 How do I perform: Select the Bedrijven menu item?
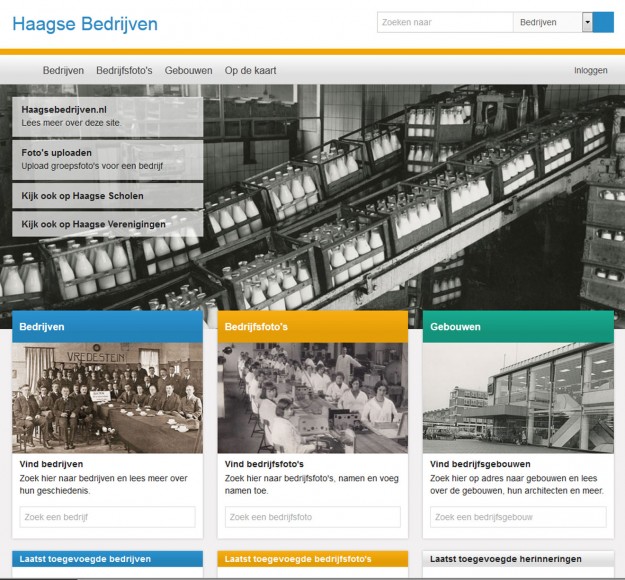(63, 71)
